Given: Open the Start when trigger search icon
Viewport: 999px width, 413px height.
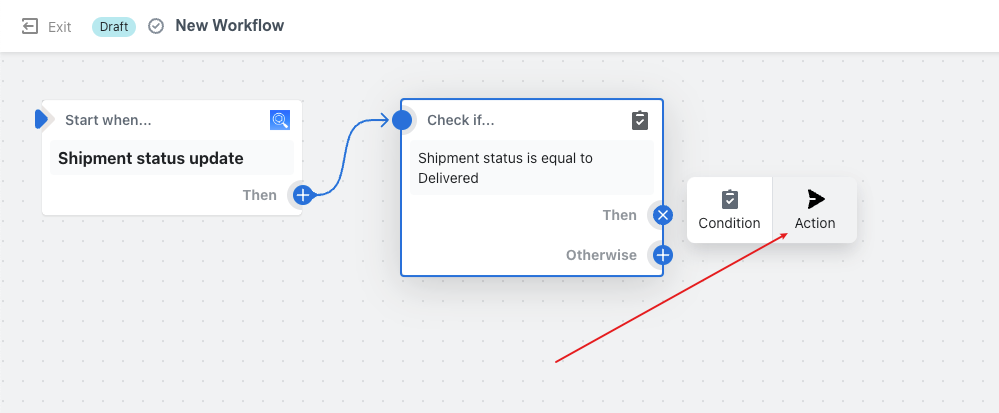Looking at the screenshot, I should click(x=280, y=120).
